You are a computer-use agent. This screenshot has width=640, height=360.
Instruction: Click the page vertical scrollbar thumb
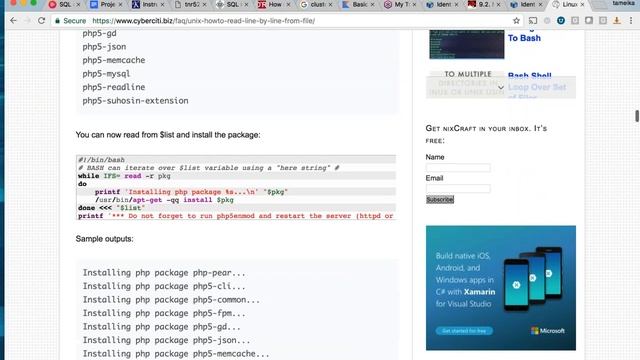click(x=637, y=116)
